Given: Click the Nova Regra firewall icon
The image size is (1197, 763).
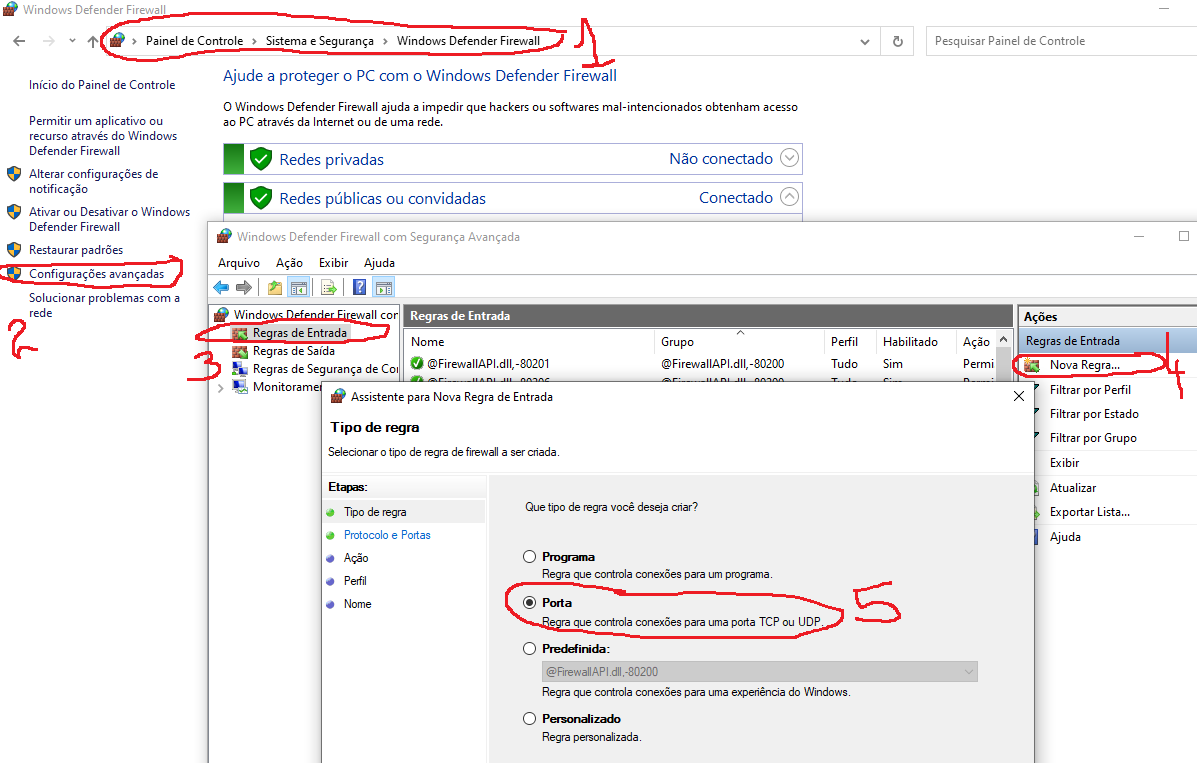Looking at the screenshot, I should pos(1032,366).
